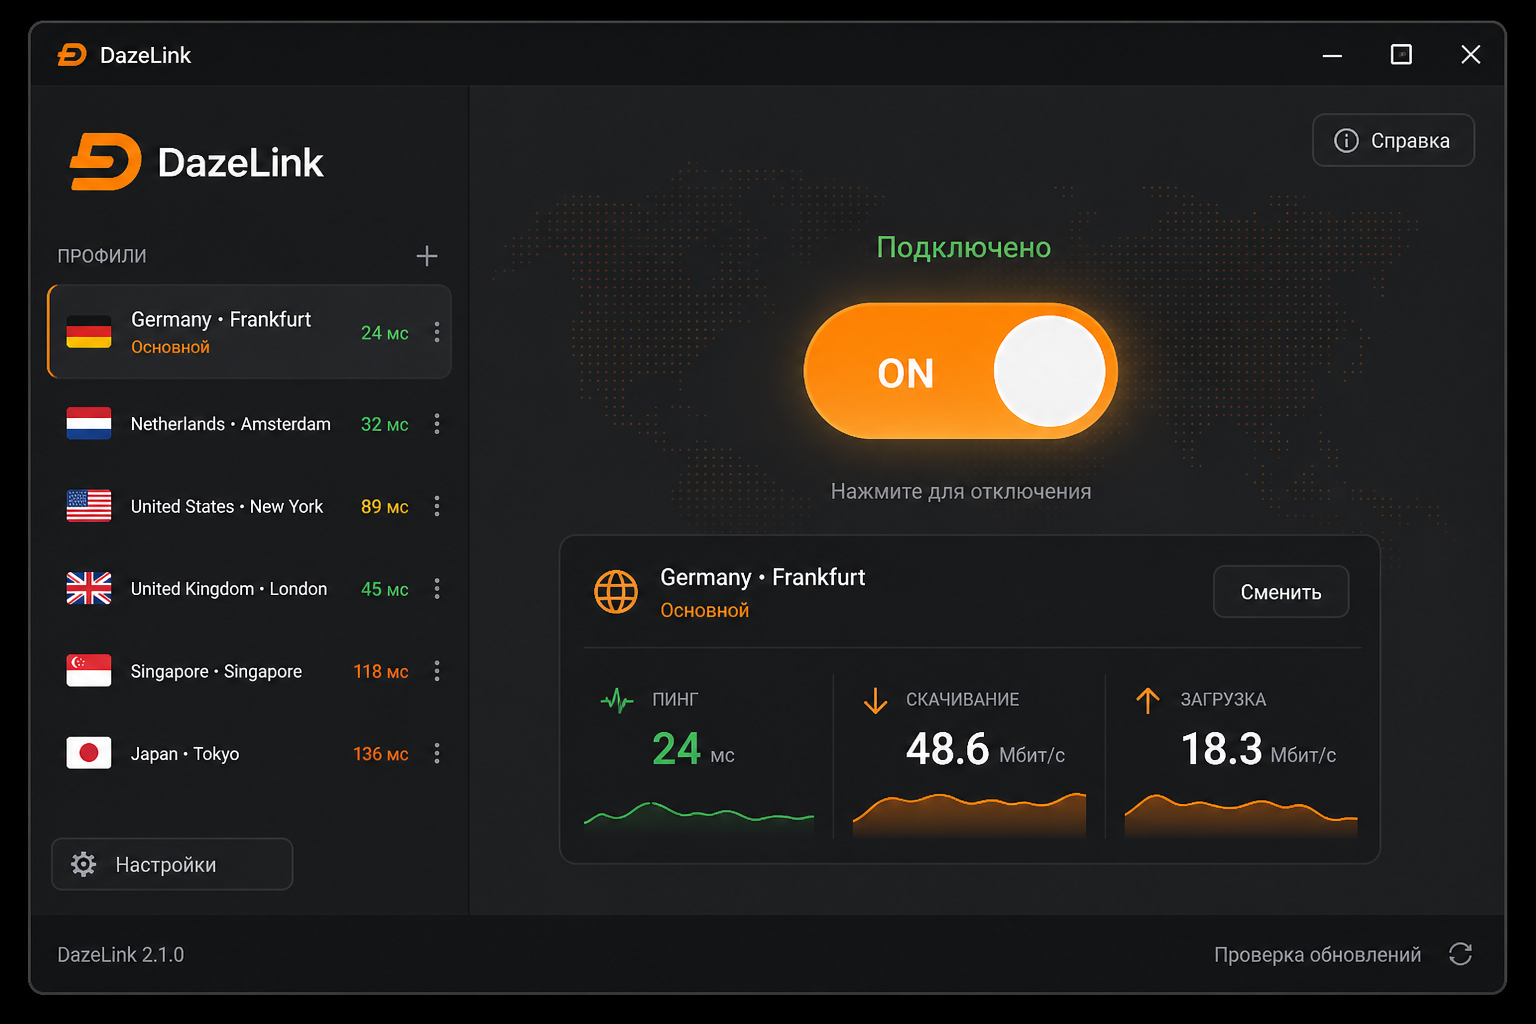The width and height of the screenshot is (1536, 1024).
Task: Click the Подключено status text
Action: pyautogui.click(x=963, y=248)
